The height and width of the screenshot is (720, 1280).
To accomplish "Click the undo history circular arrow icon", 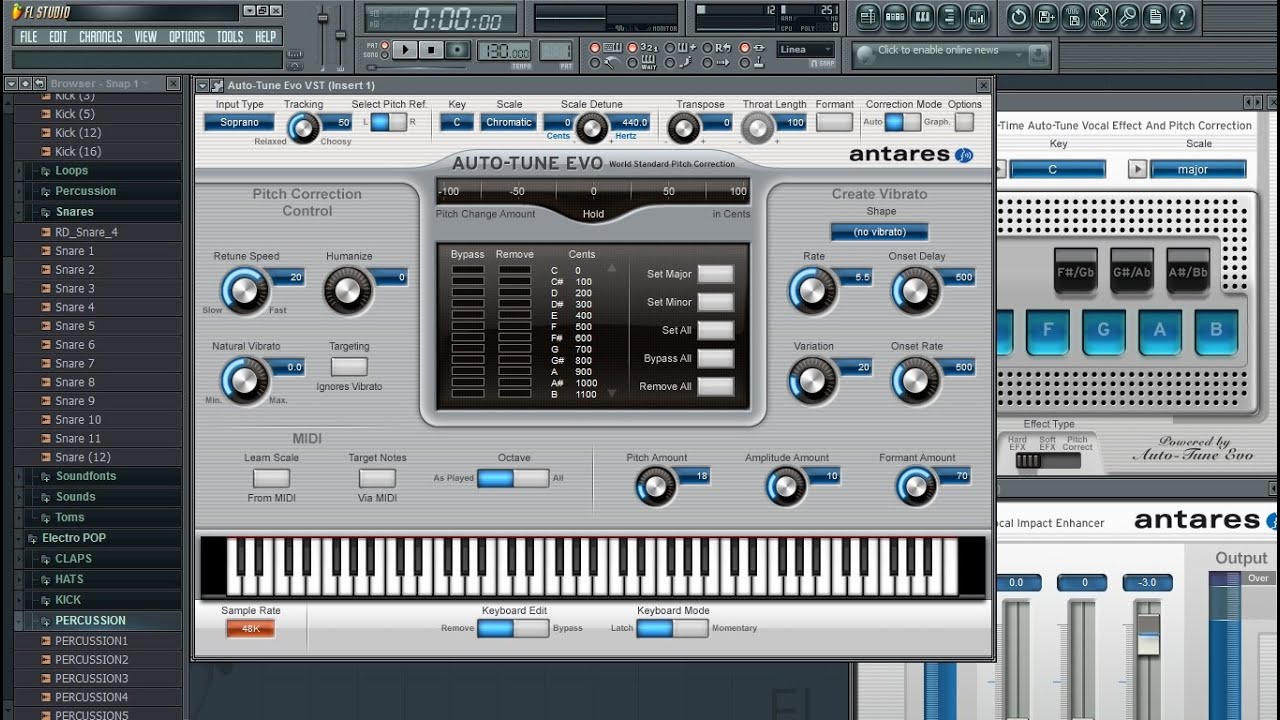I will pyautogui.click(x=1019, y=16).
